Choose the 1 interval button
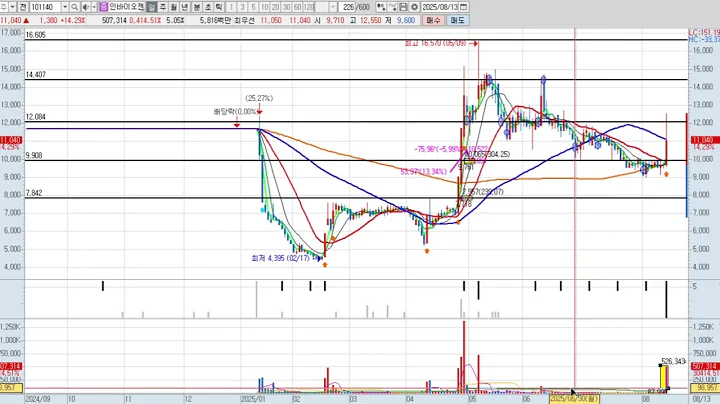This screenshot has width=720, height=404. click(231, 7)
